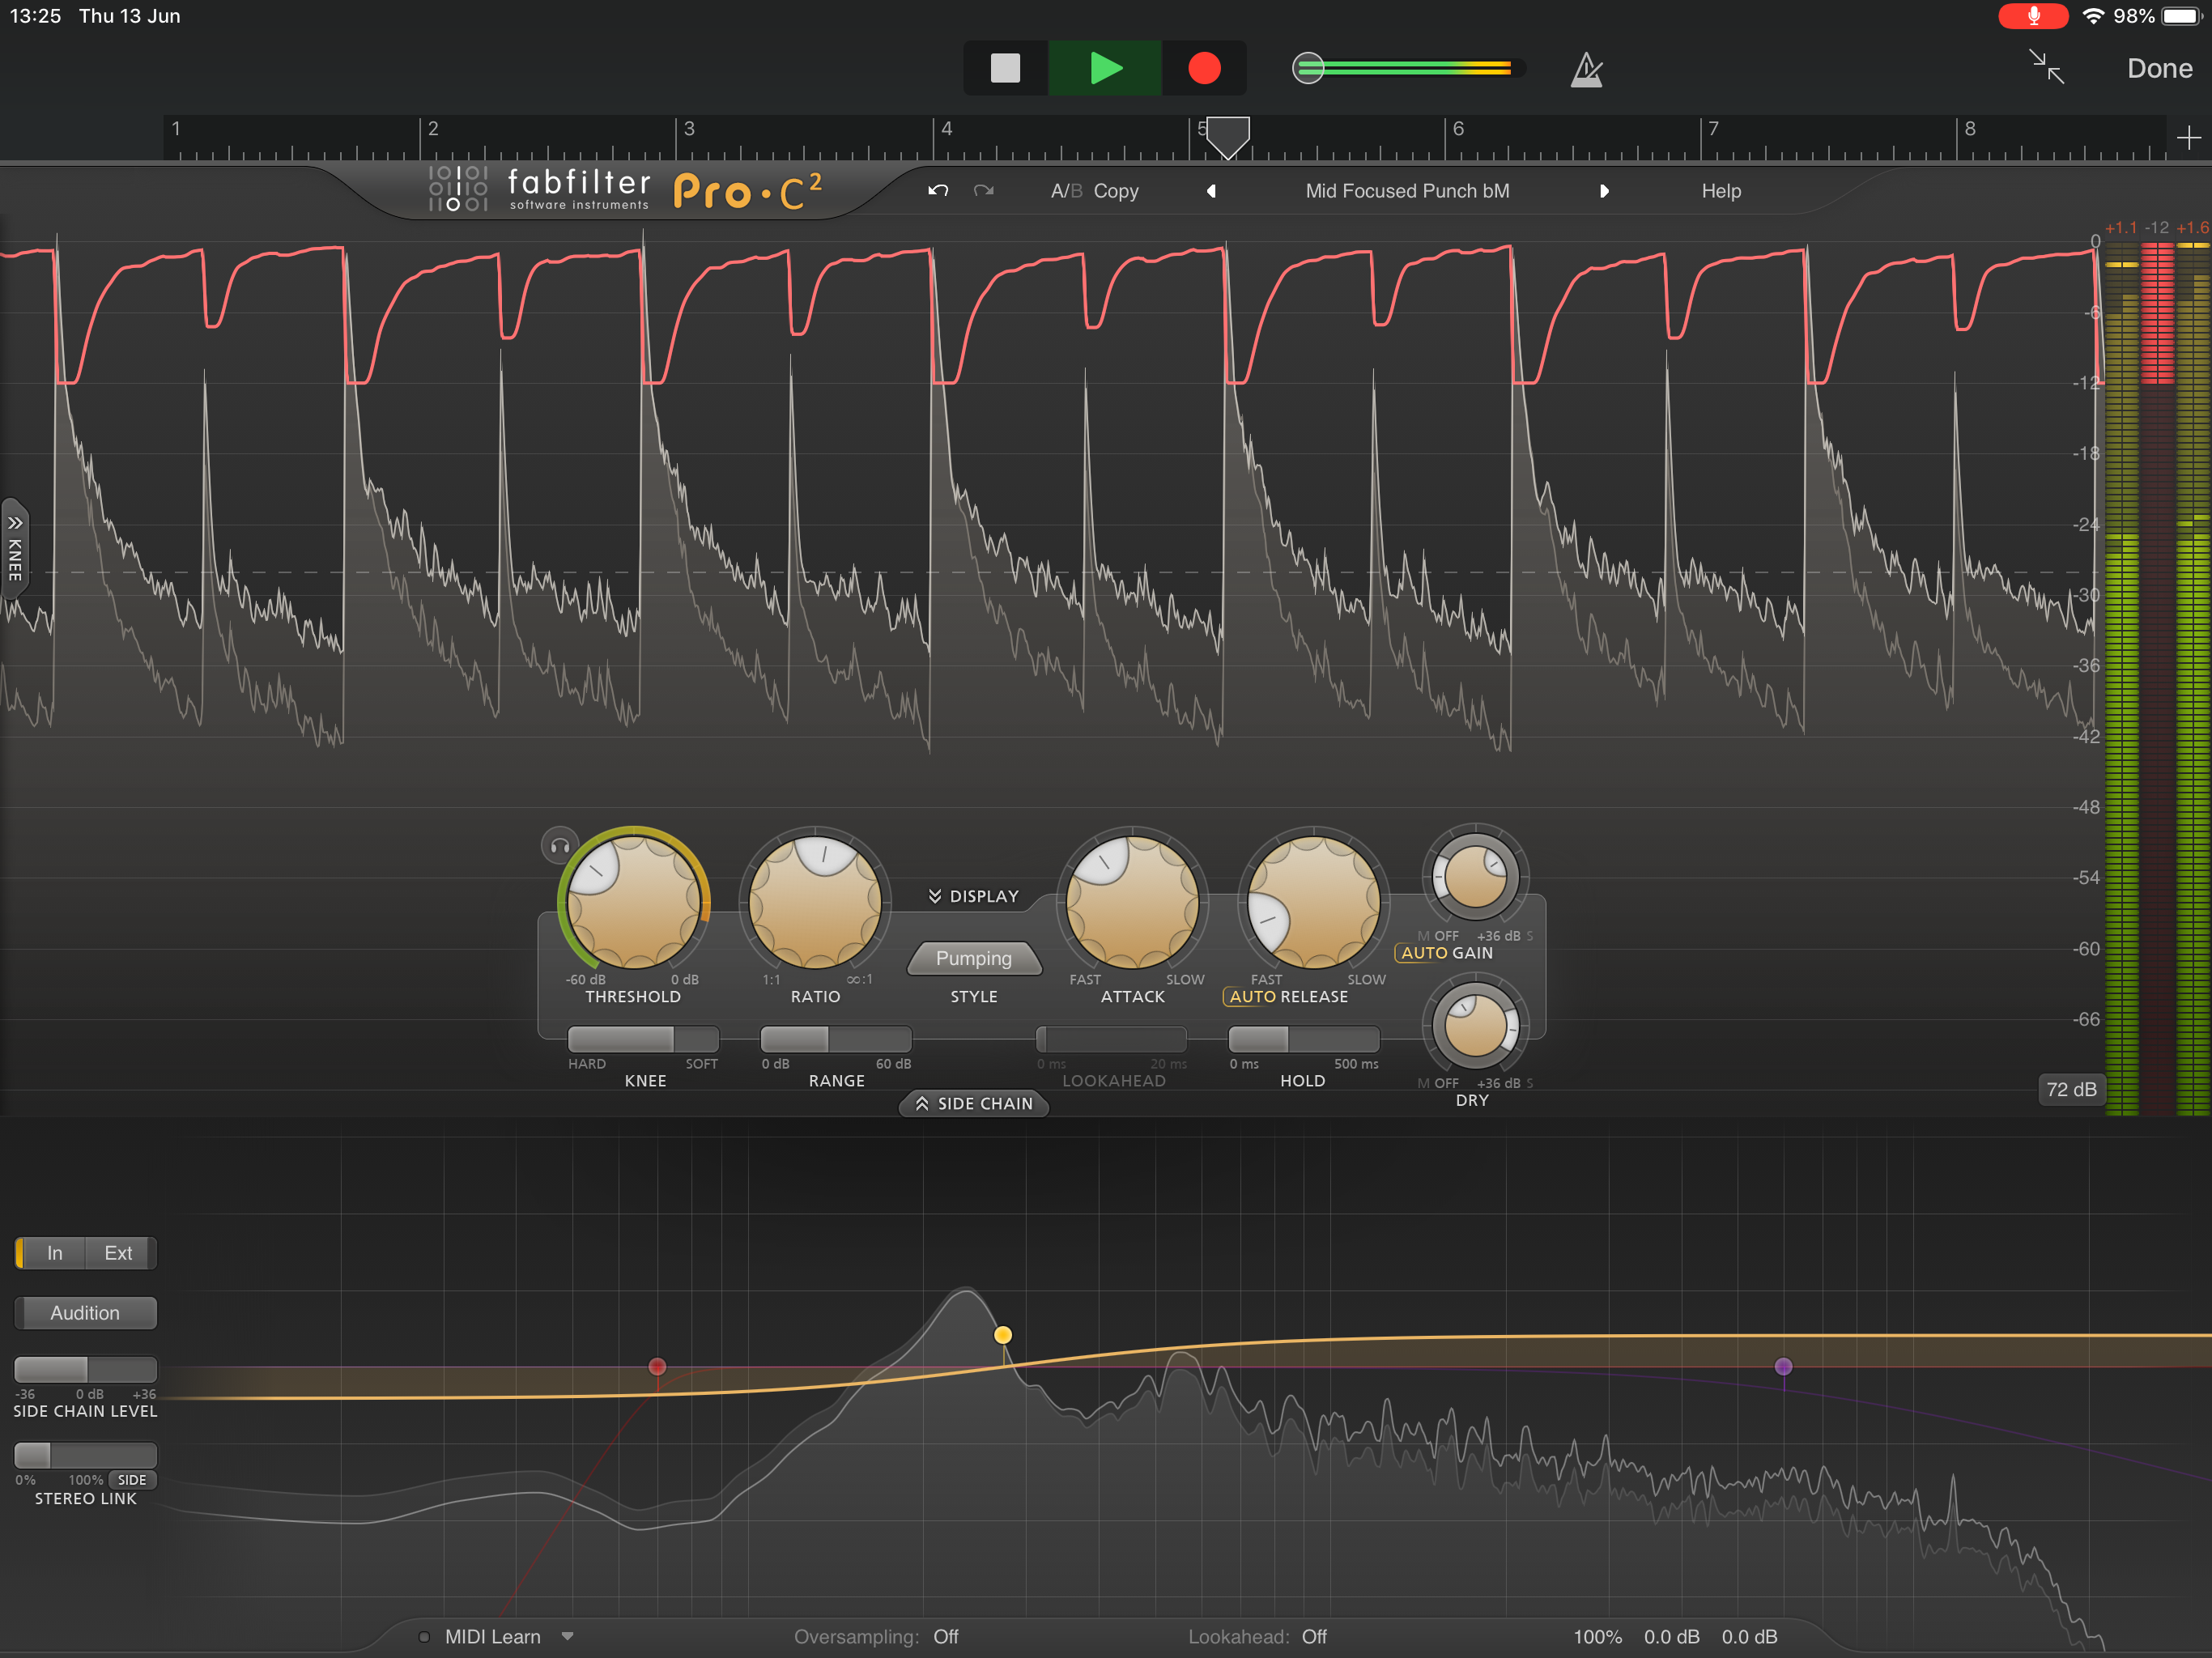This screenshot has width=2212, height=1658.
Task: Click the green play button
Action: click(x=1105, y=68)
